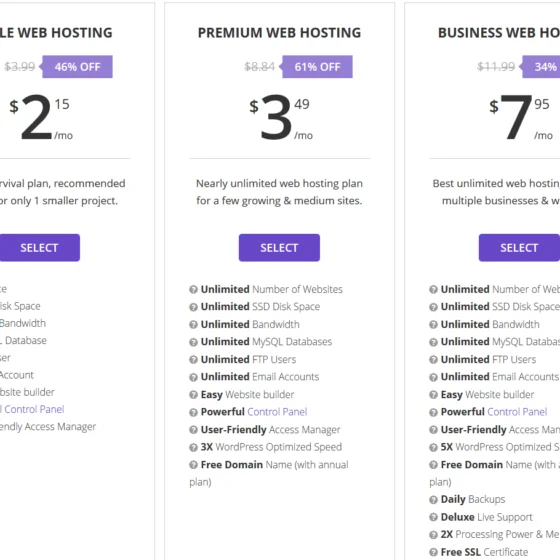Click help icon beside Premium Unlimited MySQL Databases
The image size is (560, 560).
pyautogui.click(x=193, y=342)
